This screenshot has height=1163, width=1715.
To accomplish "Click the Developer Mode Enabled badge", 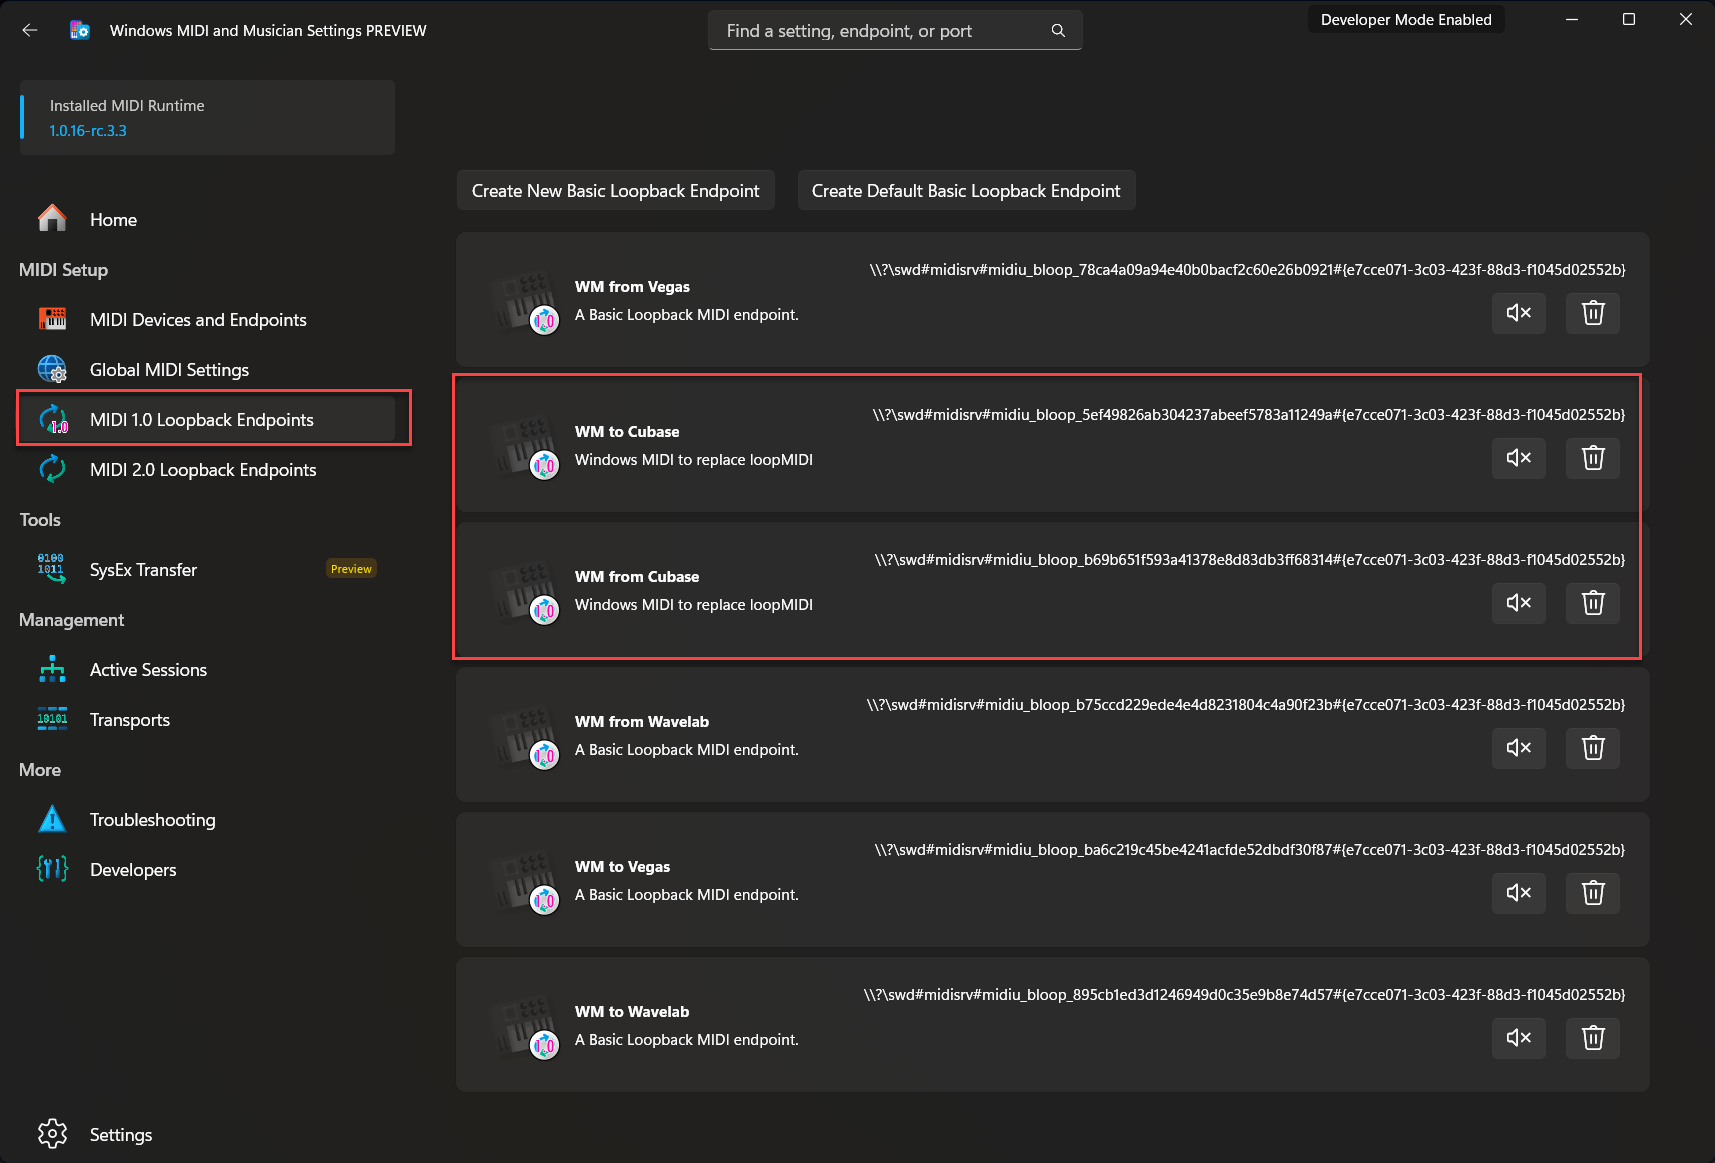I will (1406, 20).
